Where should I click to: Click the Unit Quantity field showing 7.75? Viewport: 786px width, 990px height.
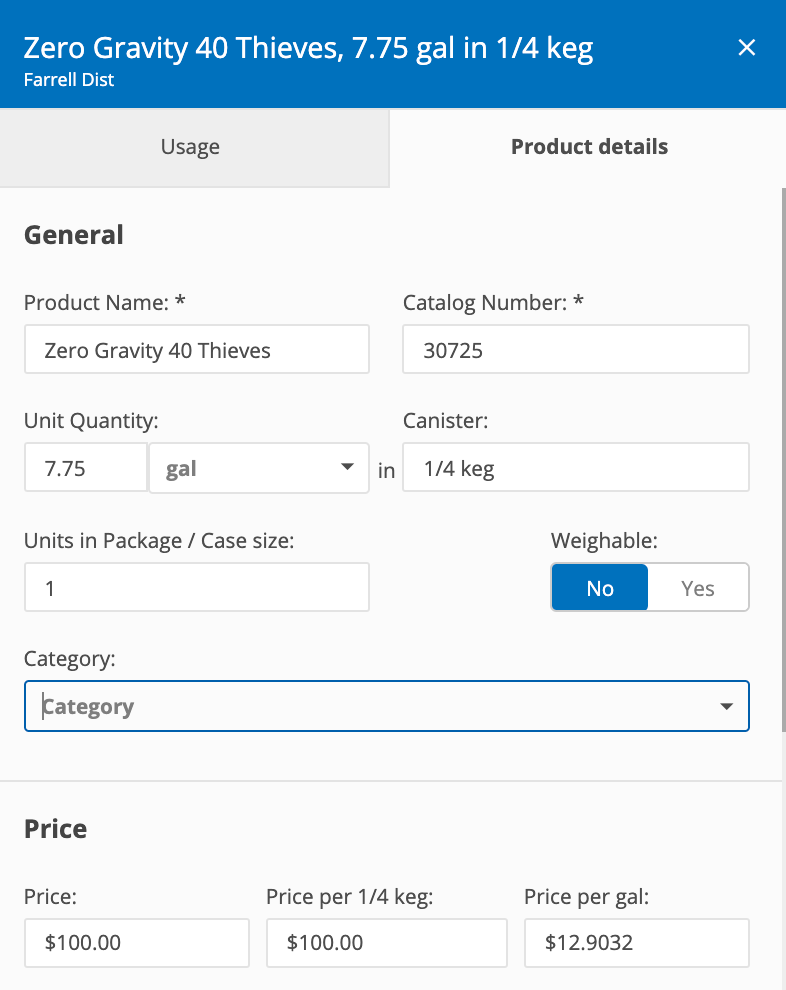tap(85, 467)
